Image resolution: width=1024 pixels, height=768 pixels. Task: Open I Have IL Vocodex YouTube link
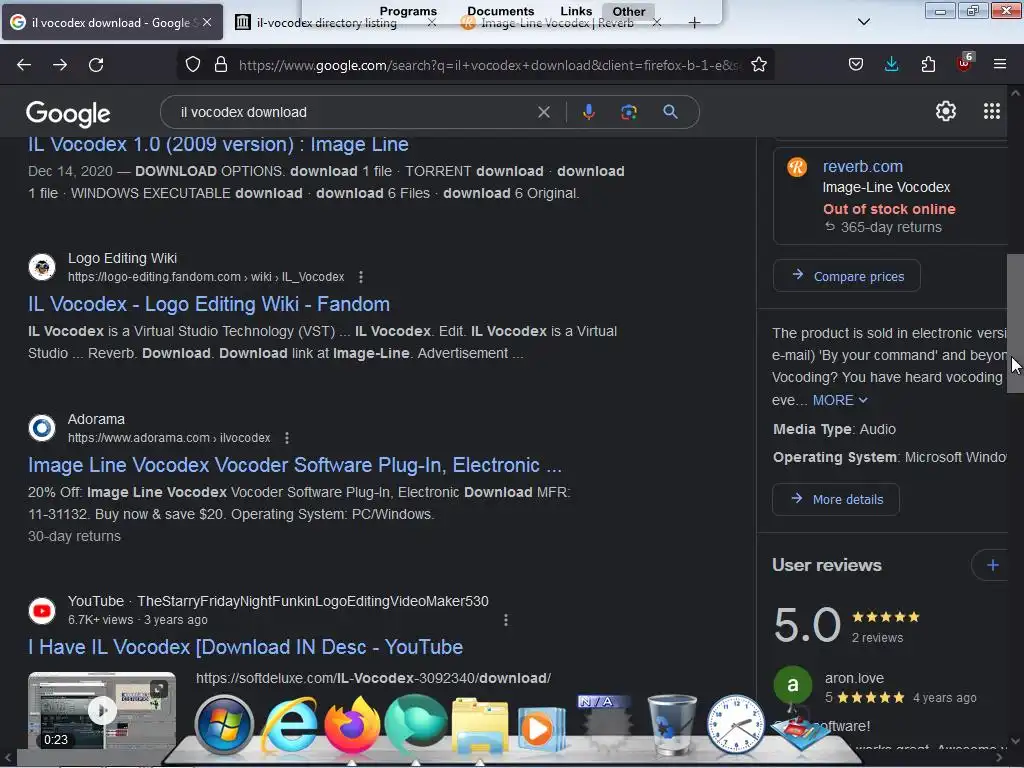pyautogui.click(x=246, y=647)
